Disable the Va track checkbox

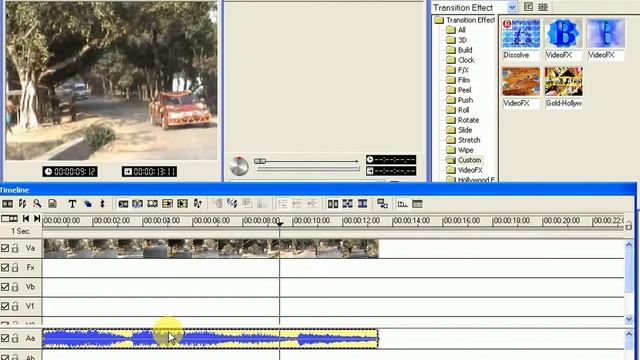5,248
